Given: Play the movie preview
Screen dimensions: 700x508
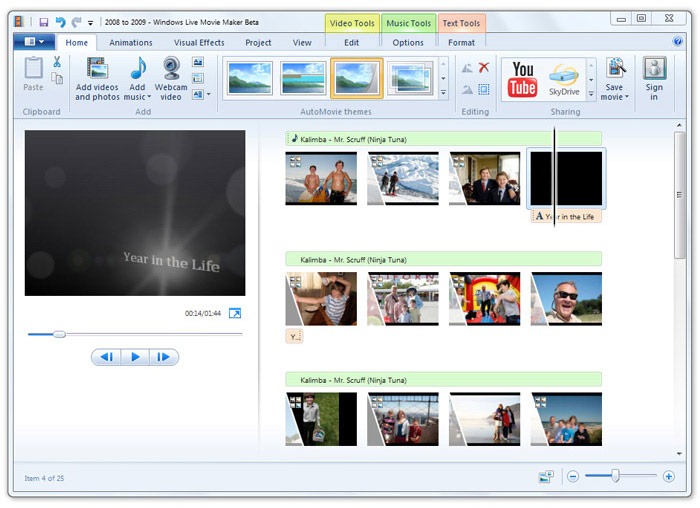Looking at the screenshot, I should point(135,357).
